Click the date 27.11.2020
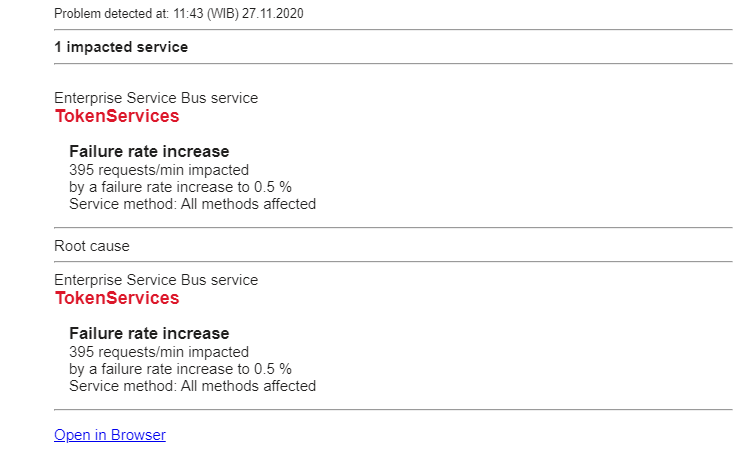The width and height of the screenshot is (752, 460). click(272, 14)
